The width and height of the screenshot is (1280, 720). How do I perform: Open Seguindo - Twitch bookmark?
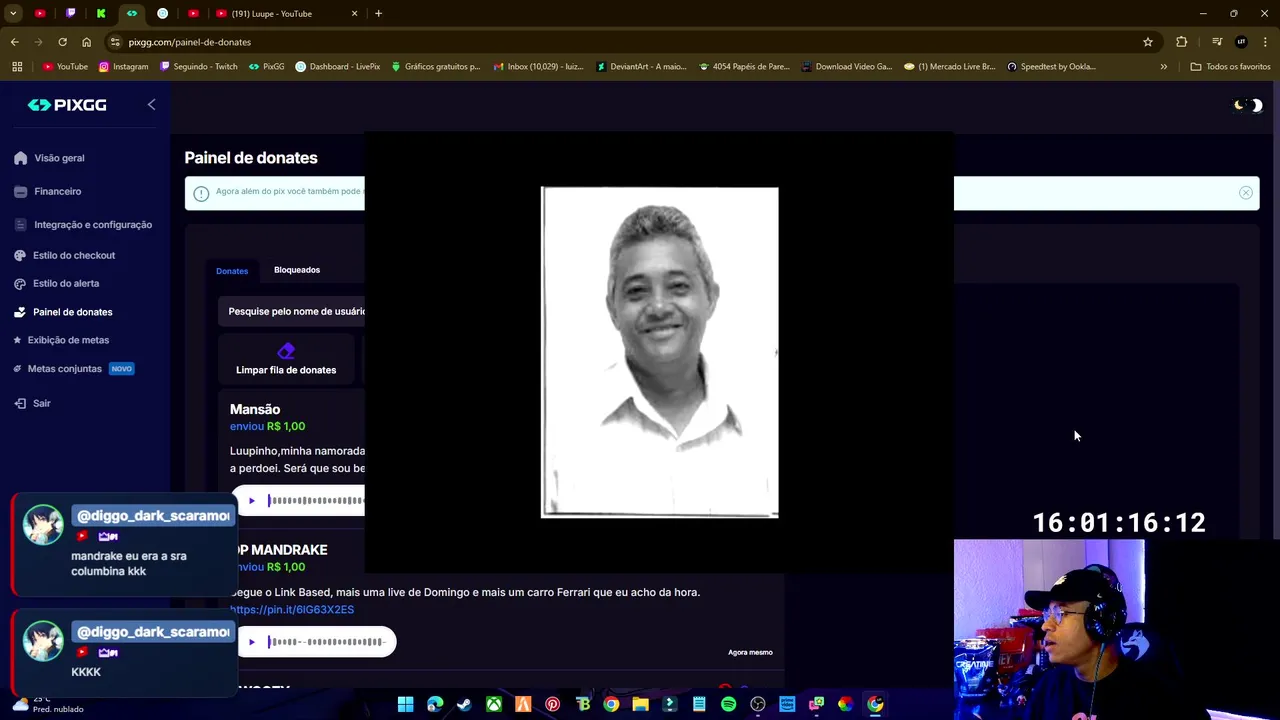pos(197,67)
